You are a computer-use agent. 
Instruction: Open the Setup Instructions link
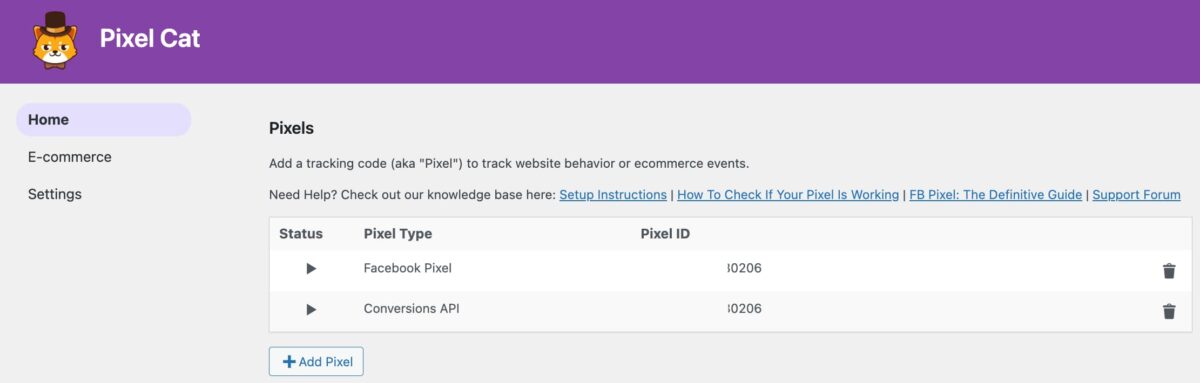click(613, 195)
